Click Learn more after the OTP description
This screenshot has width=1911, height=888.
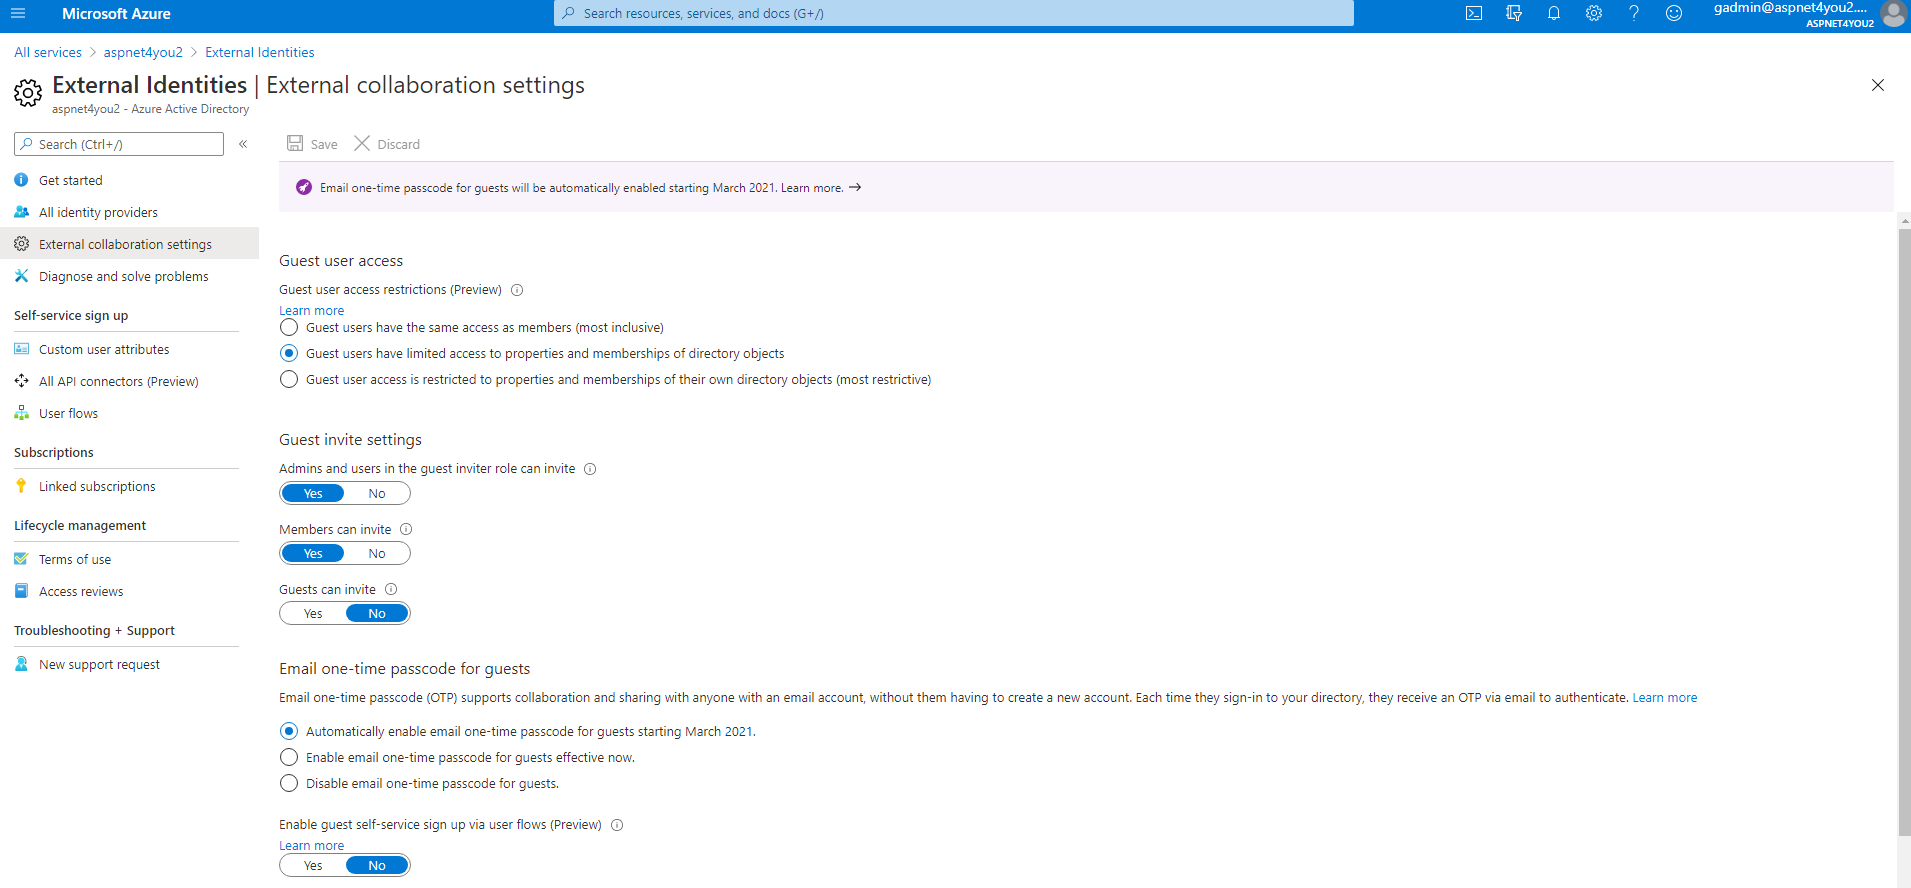click(1665, 698)
